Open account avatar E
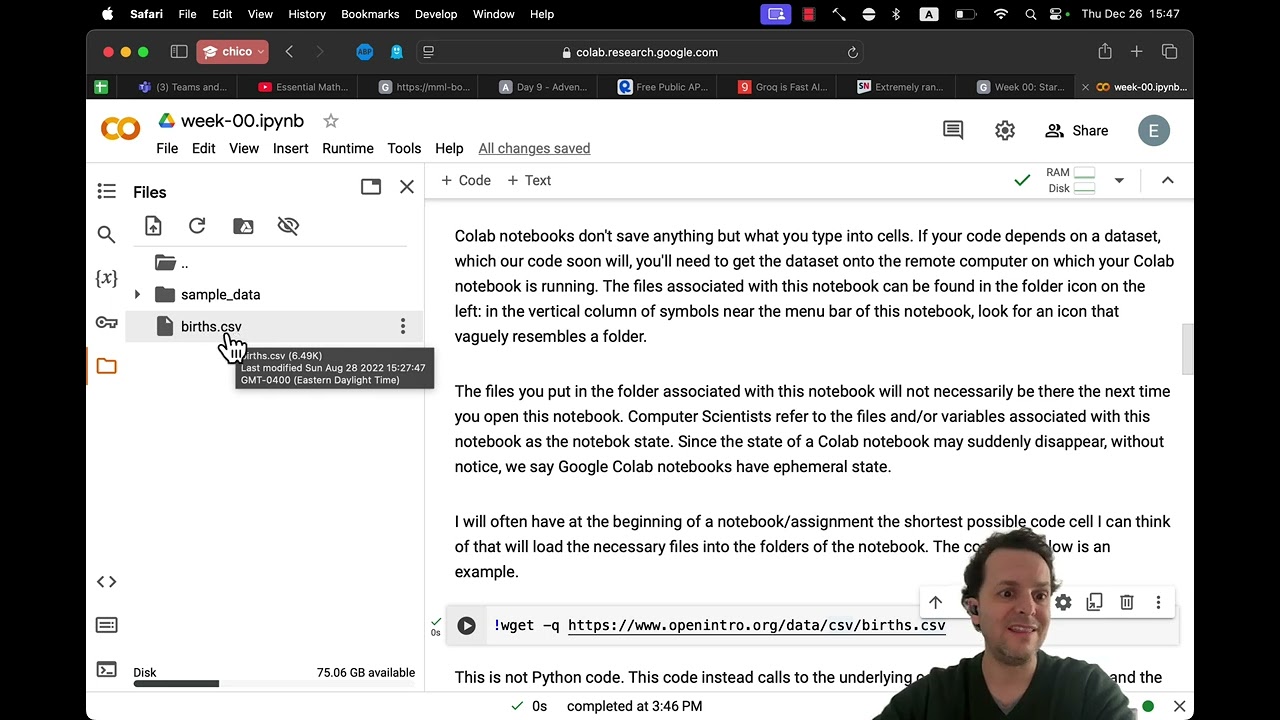Screen dimensions: 1280x720 (x=1154, y=130)
